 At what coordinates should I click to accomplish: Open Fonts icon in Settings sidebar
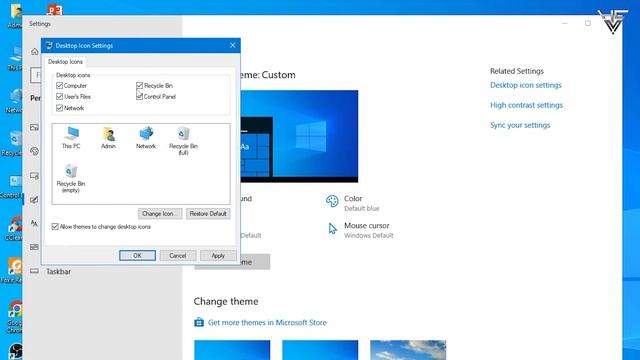(x=34, y=223)
